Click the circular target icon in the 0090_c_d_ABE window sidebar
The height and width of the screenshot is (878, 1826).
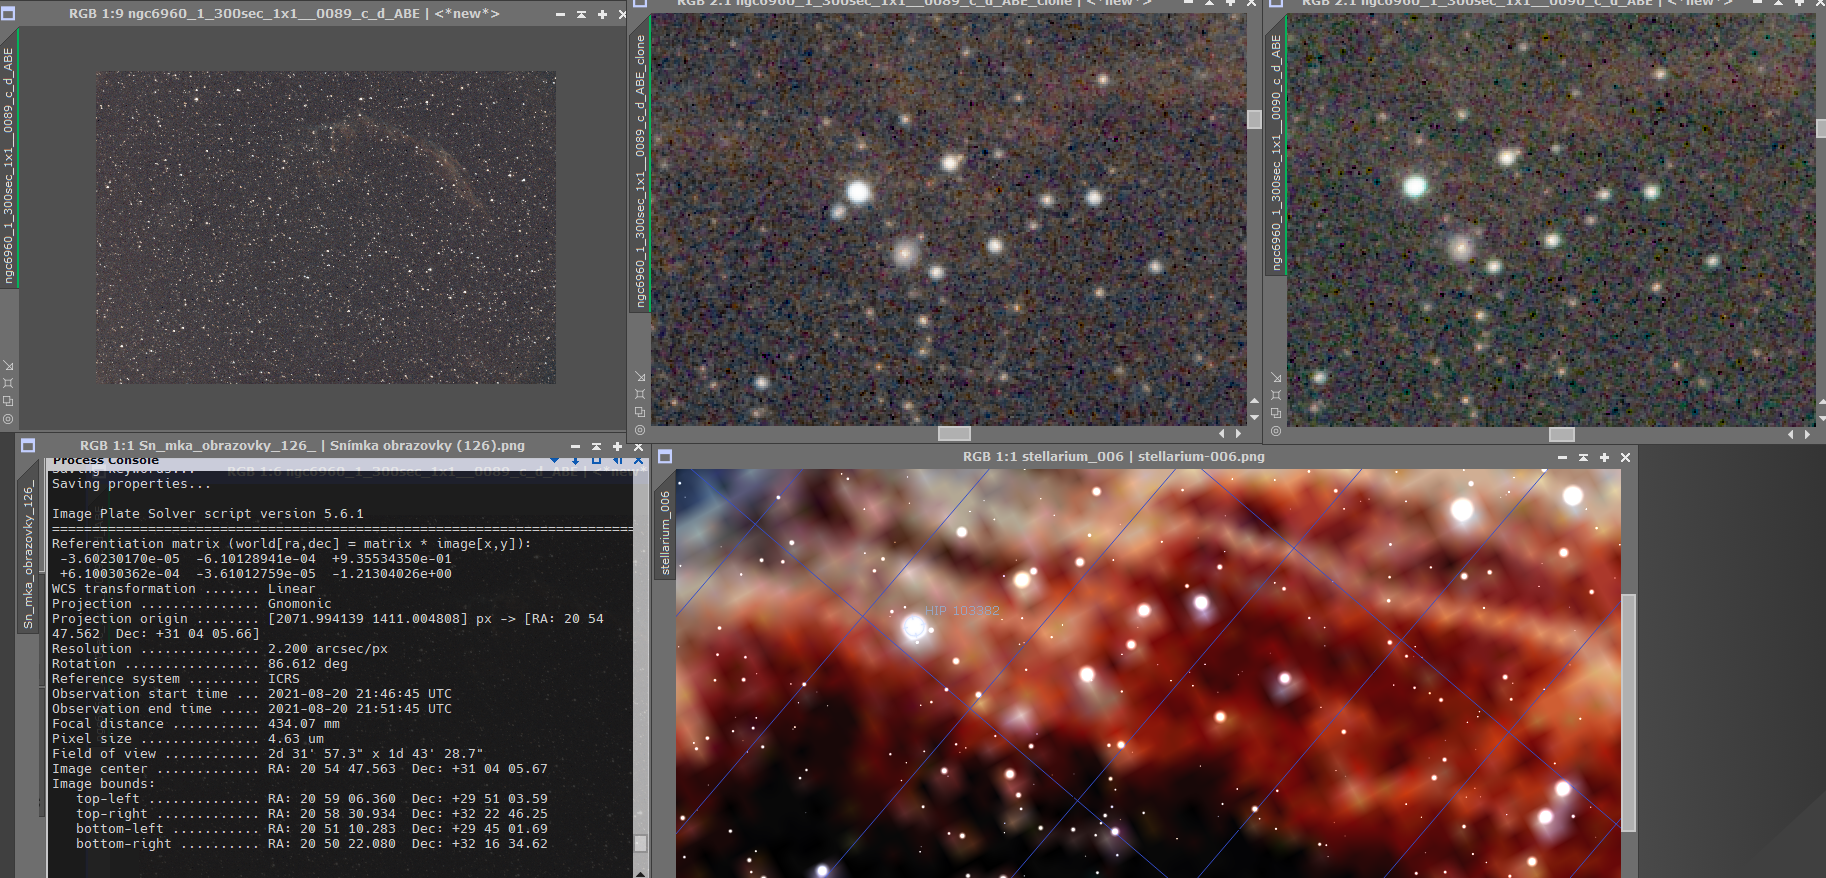[x=1276, y=431]
